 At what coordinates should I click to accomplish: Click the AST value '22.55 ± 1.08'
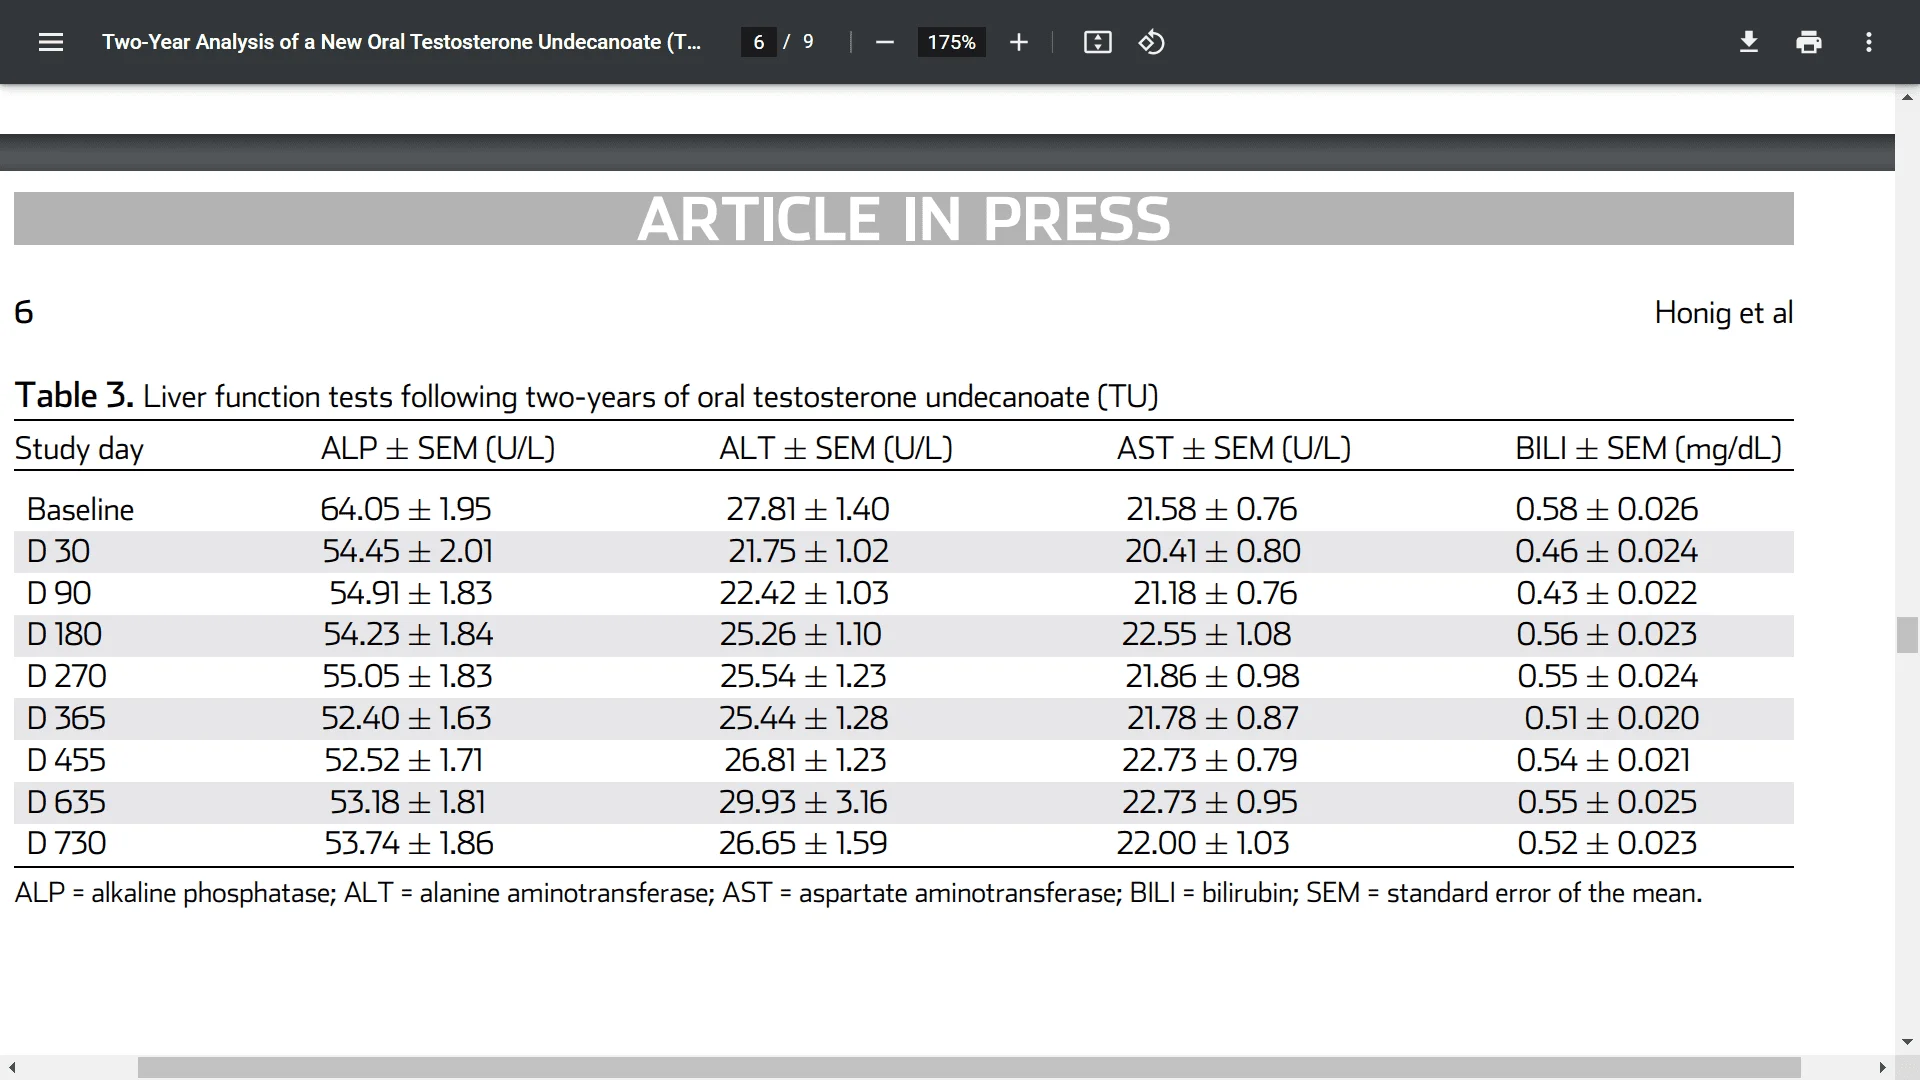(1206, 635)
